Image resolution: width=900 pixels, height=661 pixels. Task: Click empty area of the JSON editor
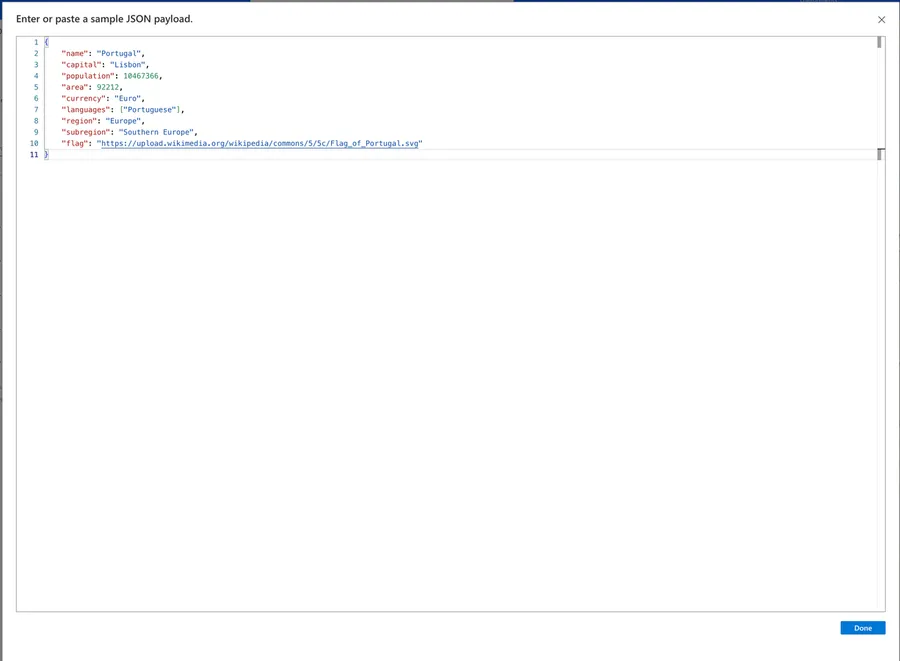pos(450,380)
